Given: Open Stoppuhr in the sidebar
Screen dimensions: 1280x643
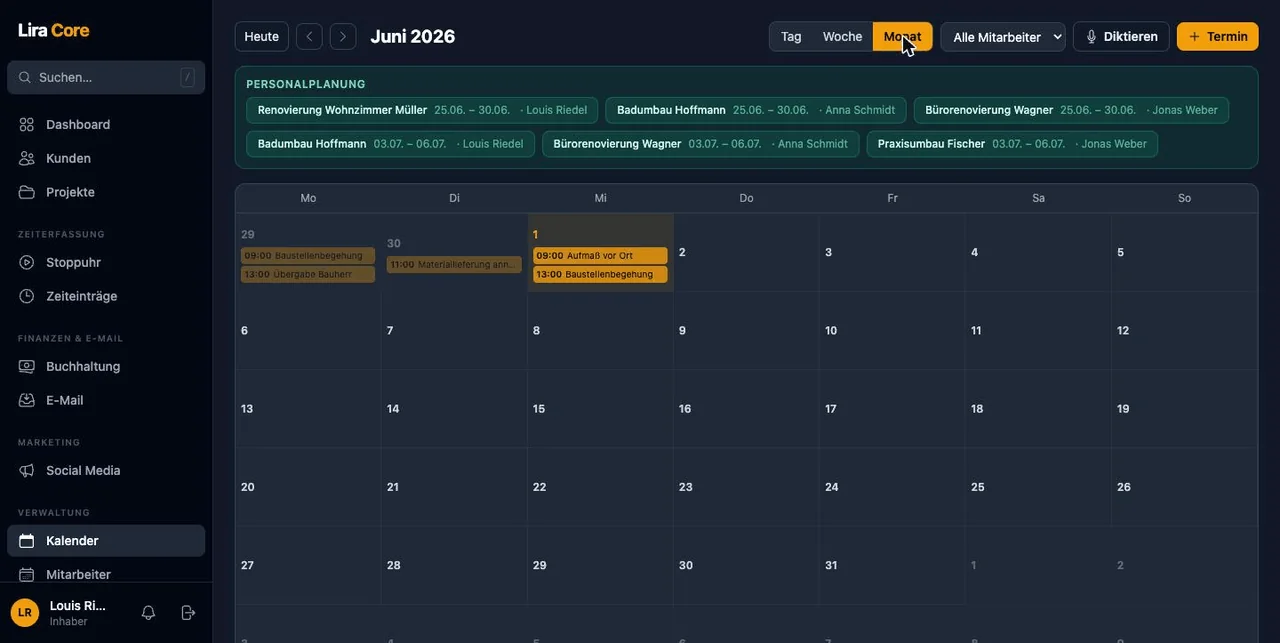Looking at the screenshot, I should tap(106, 262).
